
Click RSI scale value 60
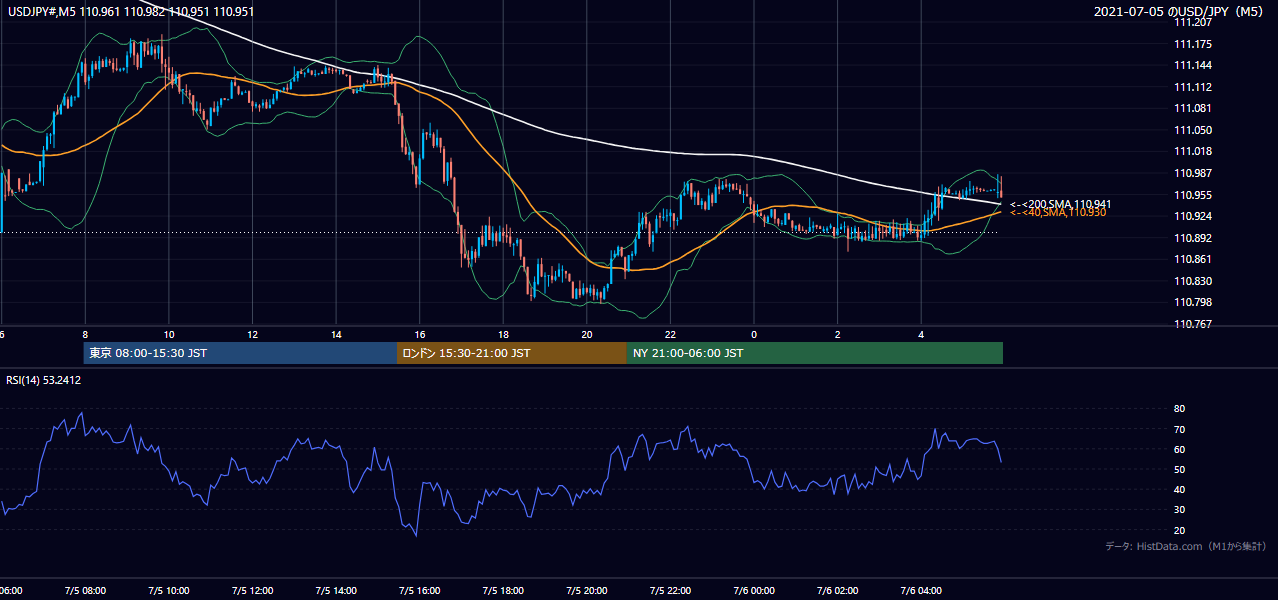click(1179, 449)
